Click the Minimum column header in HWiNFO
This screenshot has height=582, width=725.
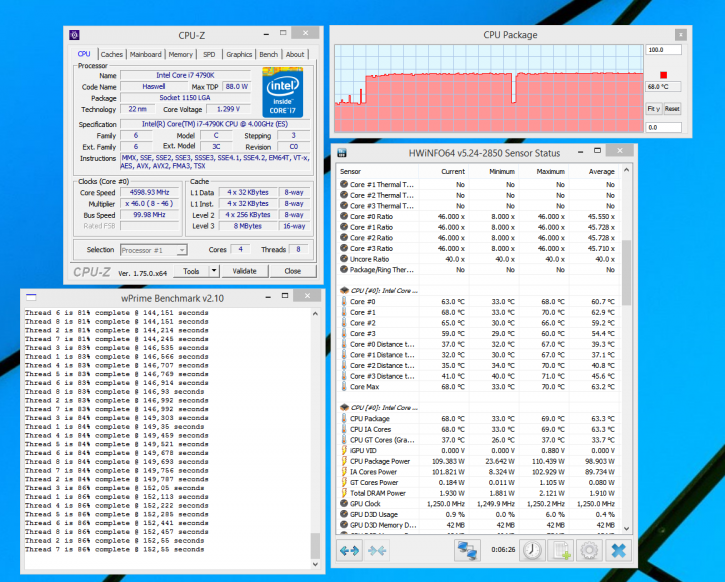pyautogui.click(x=494, y=172)
